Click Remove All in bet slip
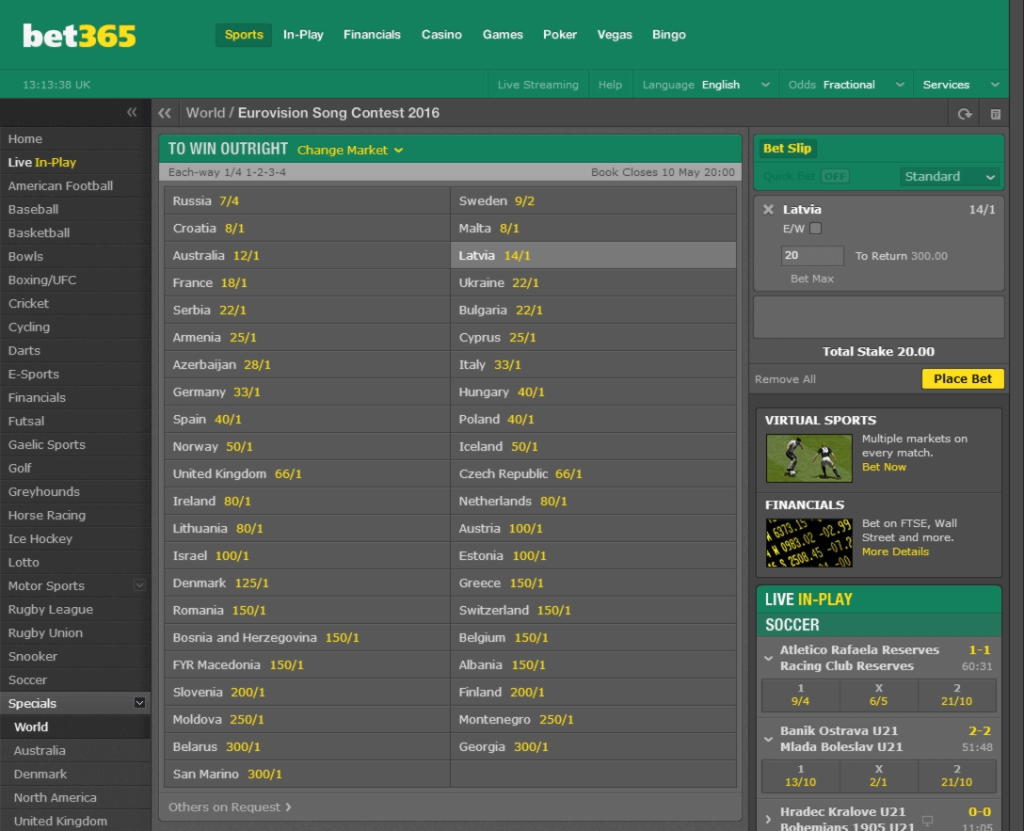Screen dimensions: 1024x831 pos(785,380)
